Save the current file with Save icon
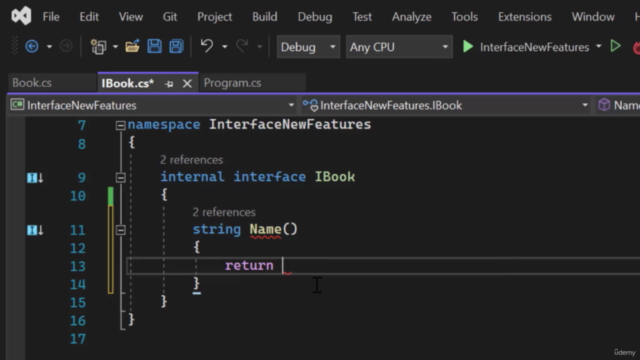This screenshot has height=360, width=640. click(154, 47)
